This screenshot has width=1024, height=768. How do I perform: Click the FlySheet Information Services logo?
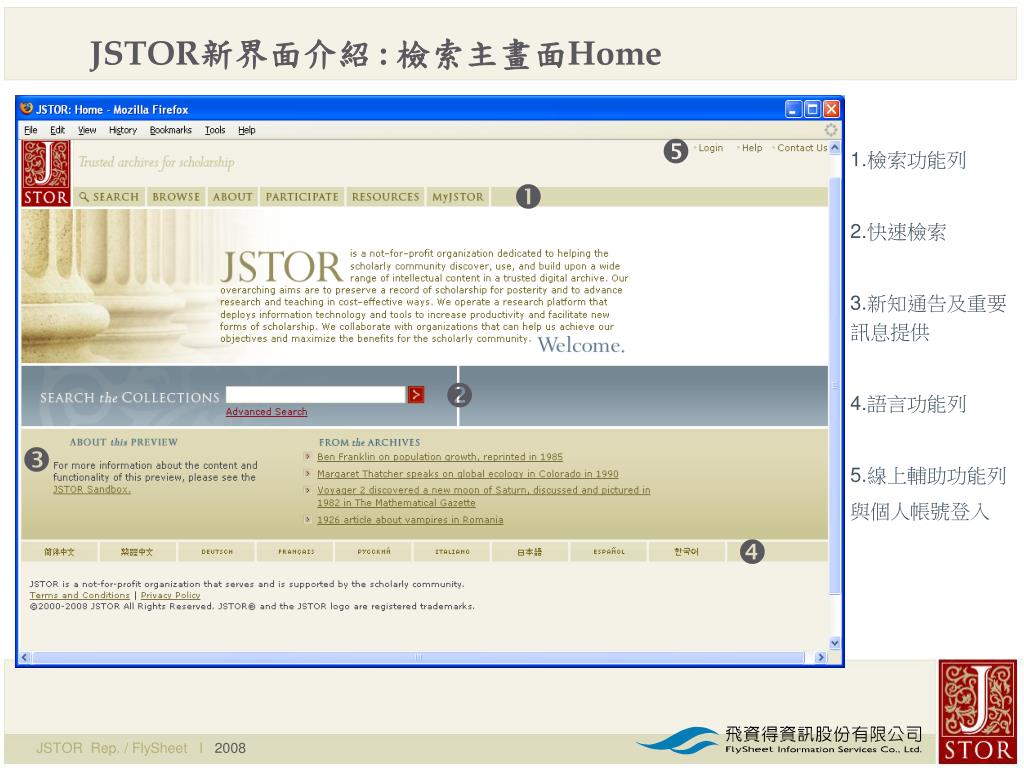tap(779, 741)
